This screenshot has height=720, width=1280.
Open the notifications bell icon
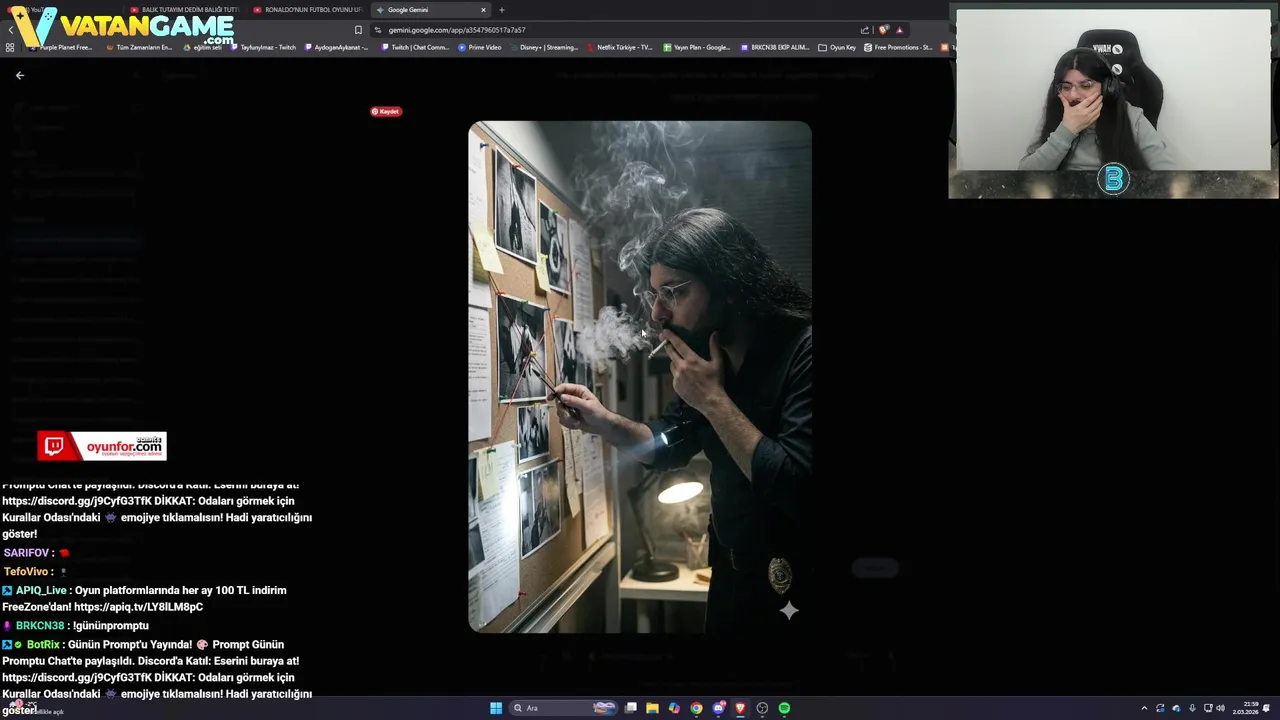(x=1266, y=708)
